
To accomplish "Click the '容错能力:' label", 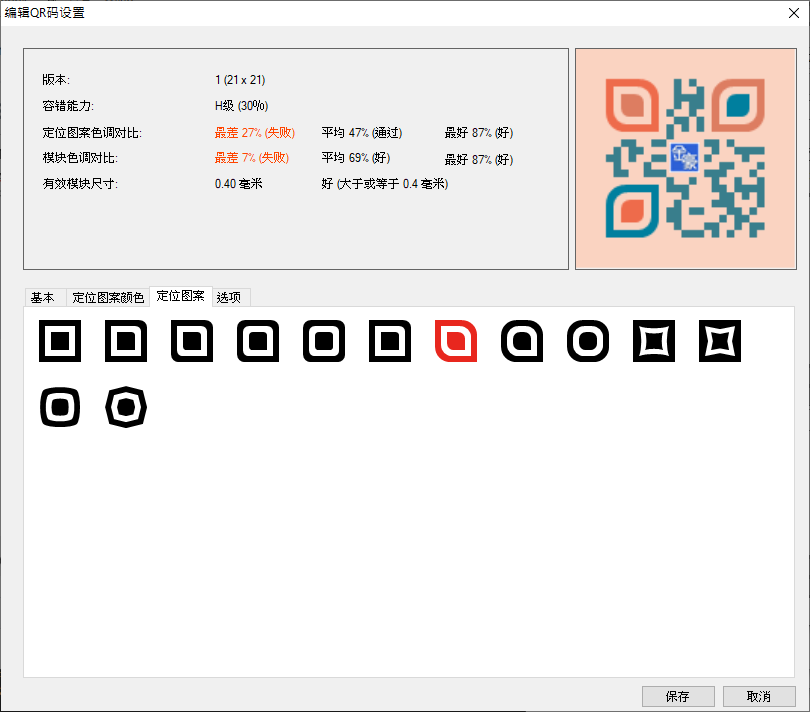I will pyautogui.click(x=68, y=106).
